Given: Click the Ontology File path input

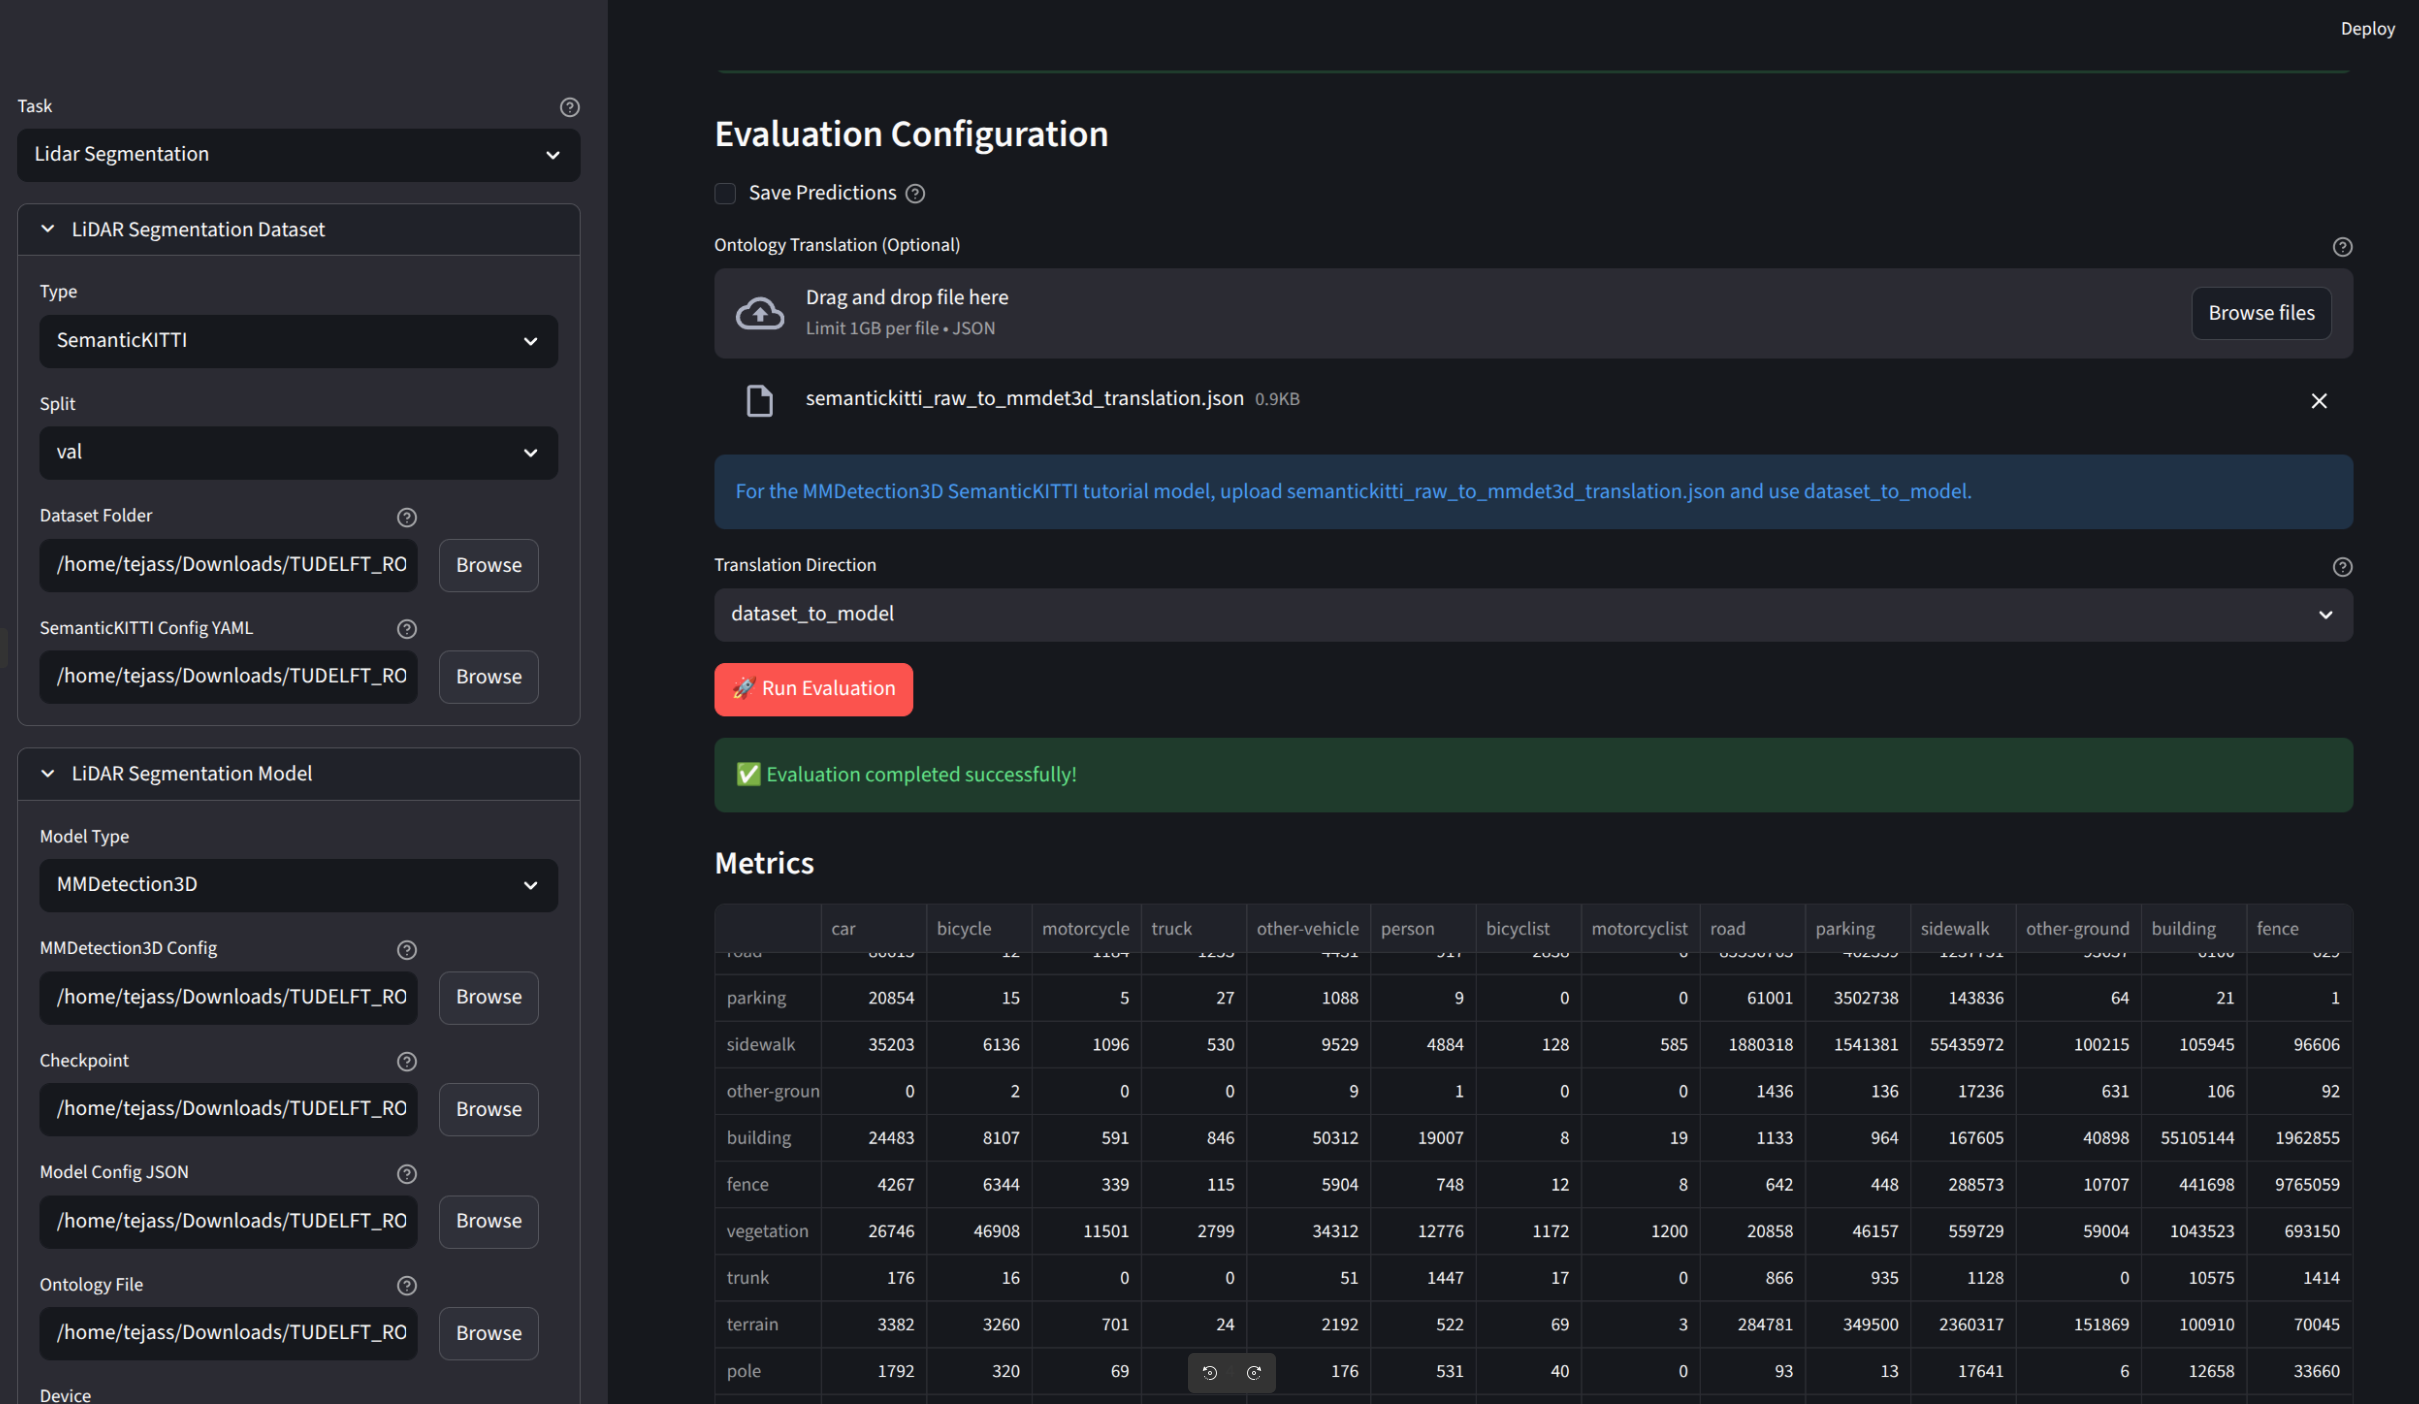Looking at the screenshot, I should (228, 1333).
